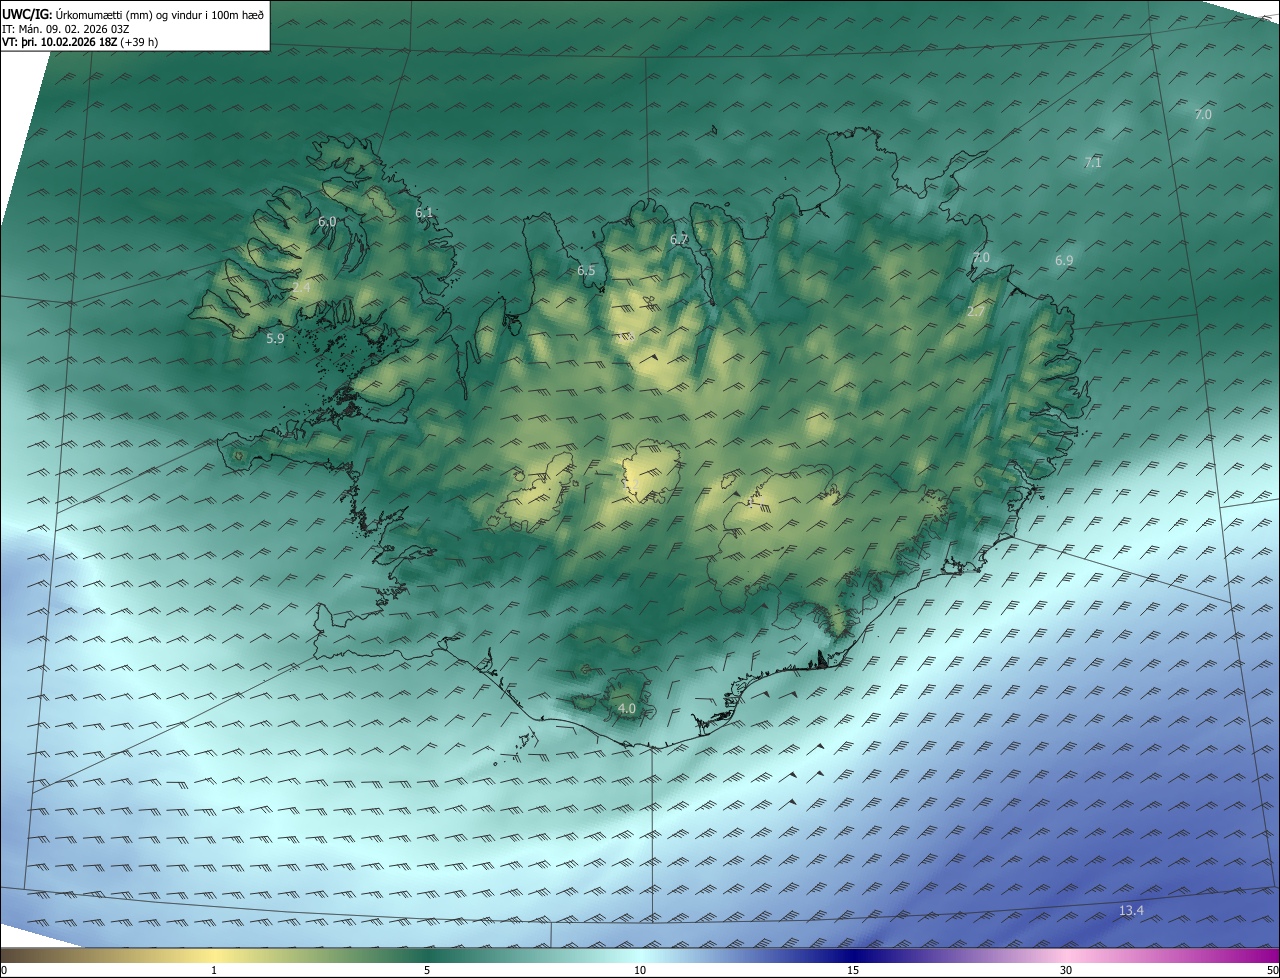The image size is (1280, 978).
Task: Click the 5.9 value label on the map
Action: (275, 339)
